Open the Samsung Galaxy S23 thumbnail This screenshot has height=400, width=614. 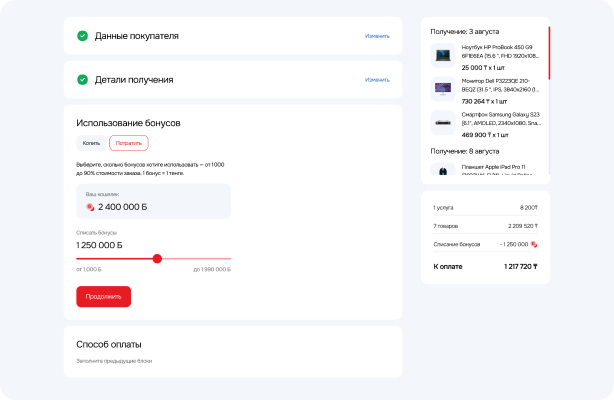coord(443,122)
